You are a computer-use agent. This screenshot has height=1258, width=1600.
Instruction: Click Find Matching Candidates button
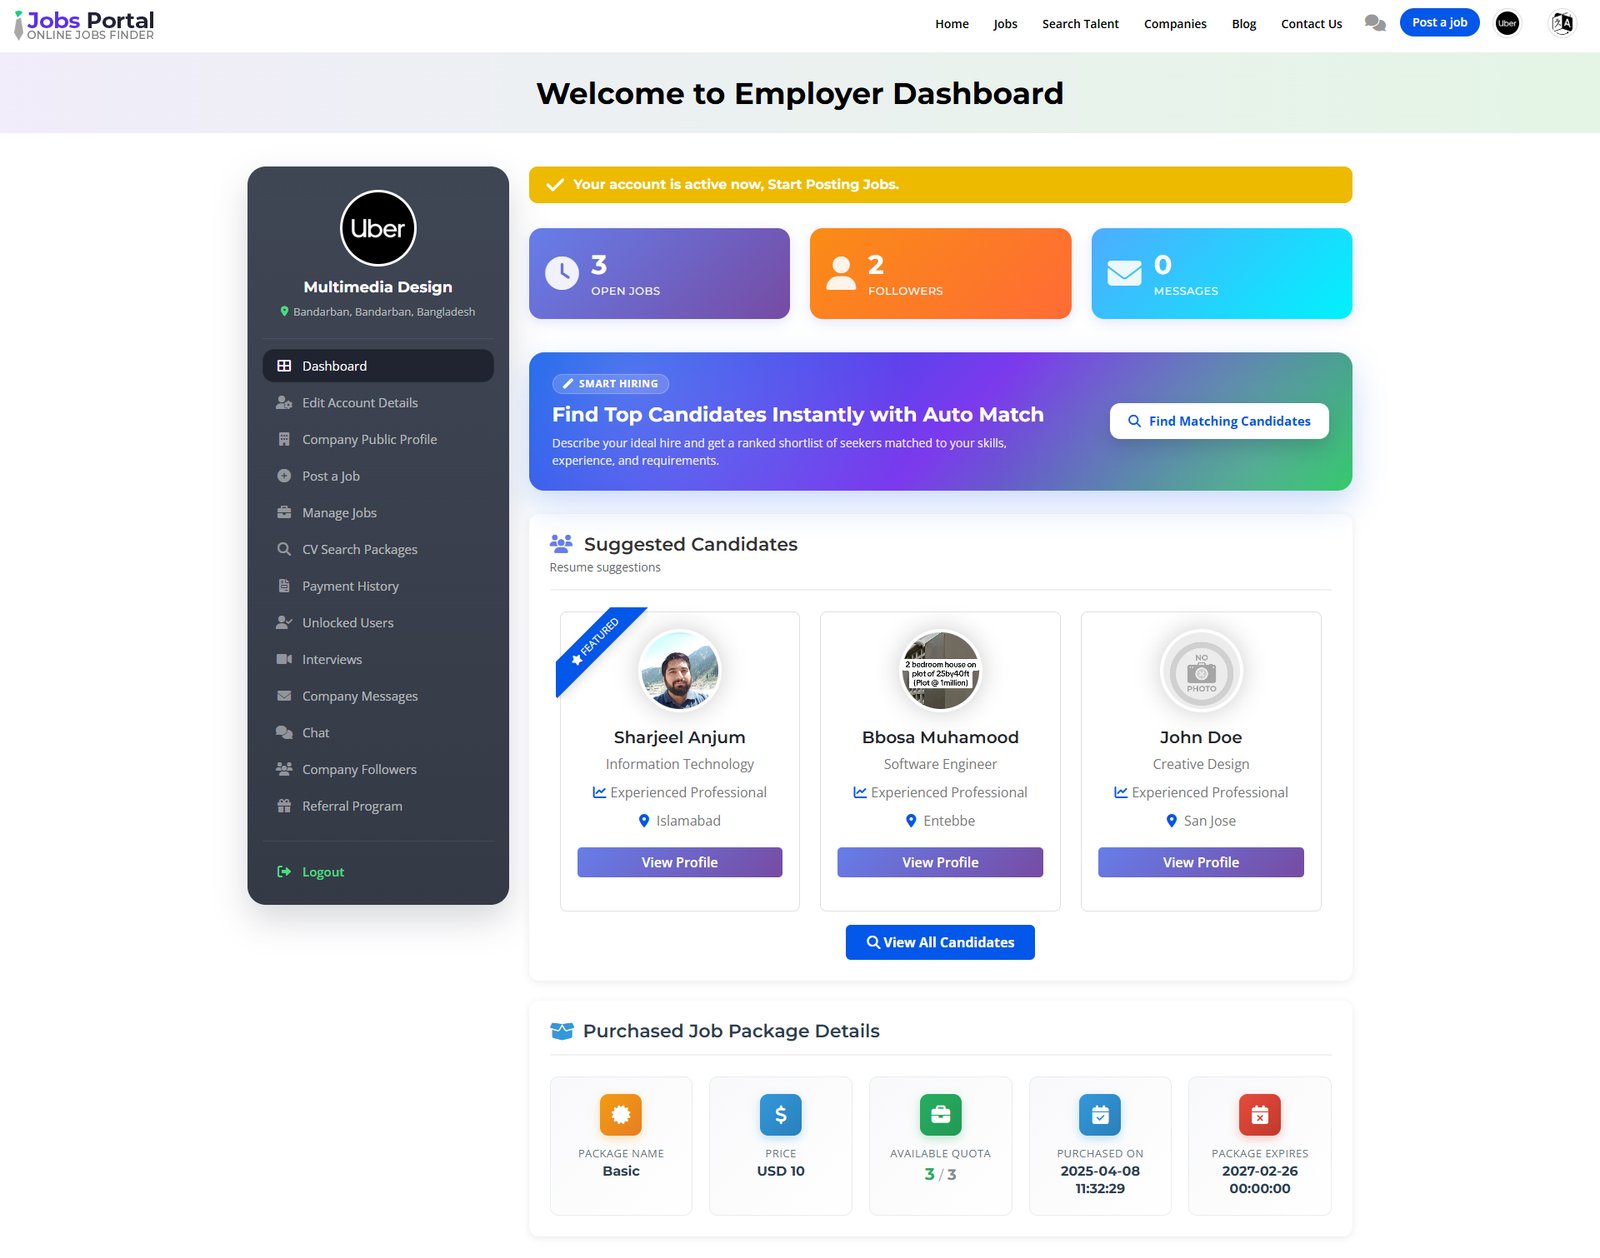[x=1219, y=421]
